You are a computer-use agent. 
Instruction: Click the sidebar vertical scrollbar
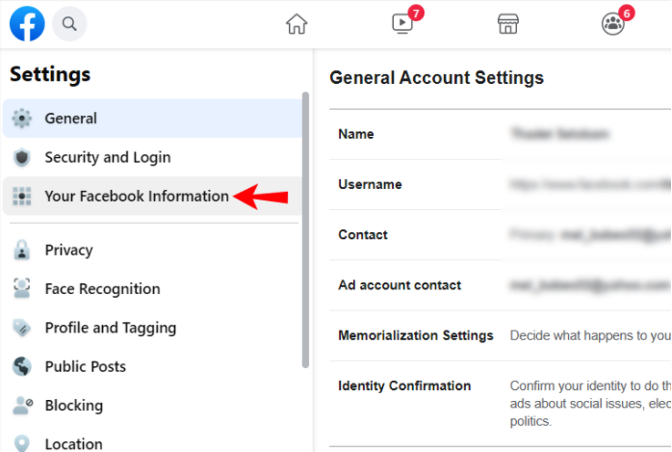[305, 230]
